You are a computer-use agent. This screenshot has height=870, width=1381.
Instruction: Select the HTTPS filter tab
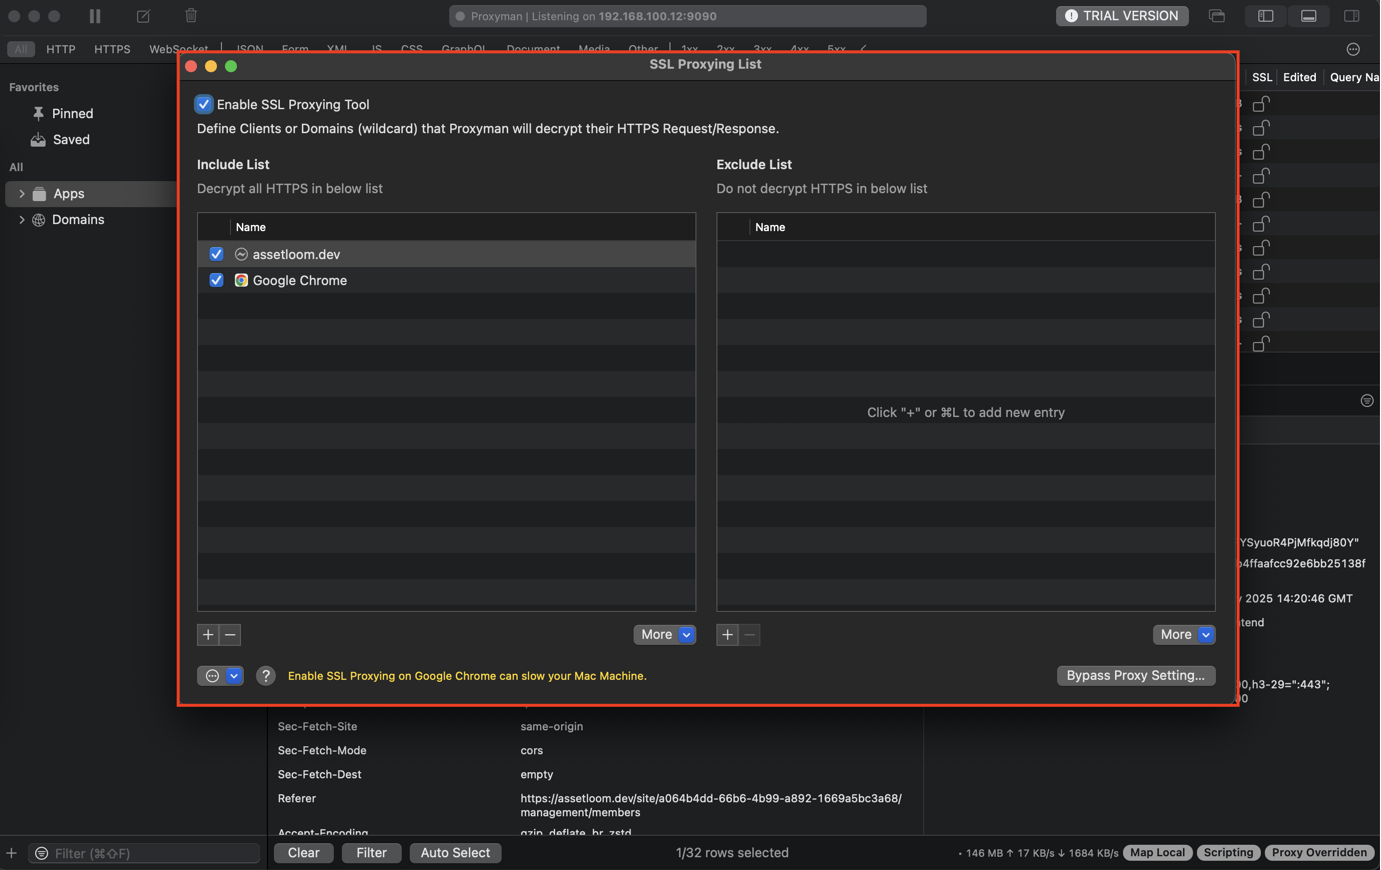click(x=112, y=49)
